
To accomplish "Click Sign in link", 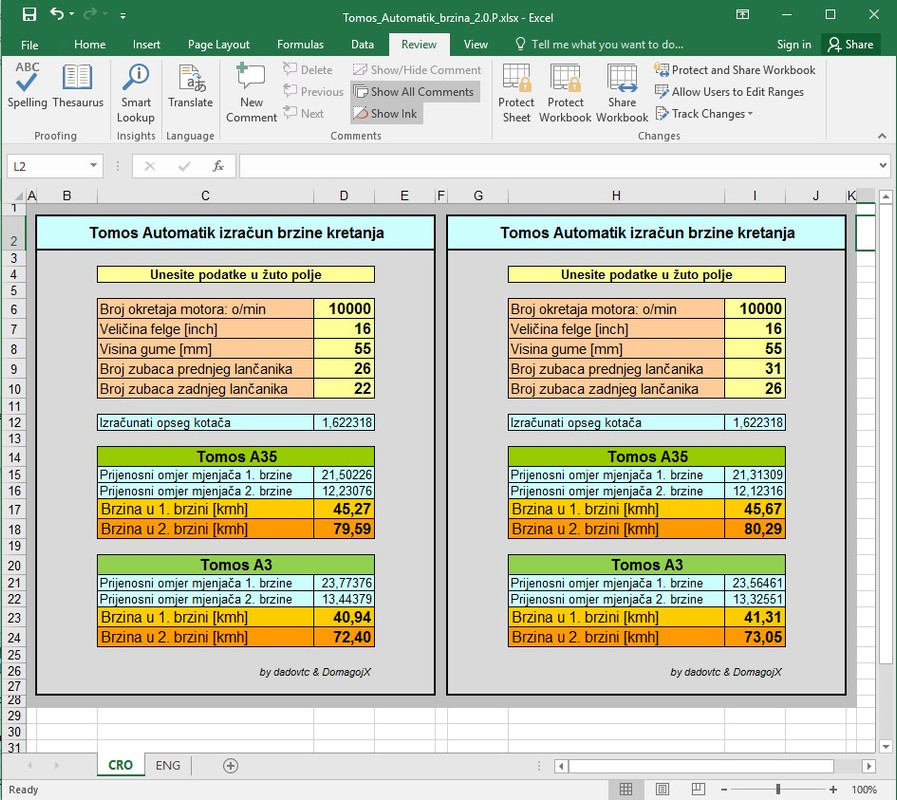I will point(794,45).
